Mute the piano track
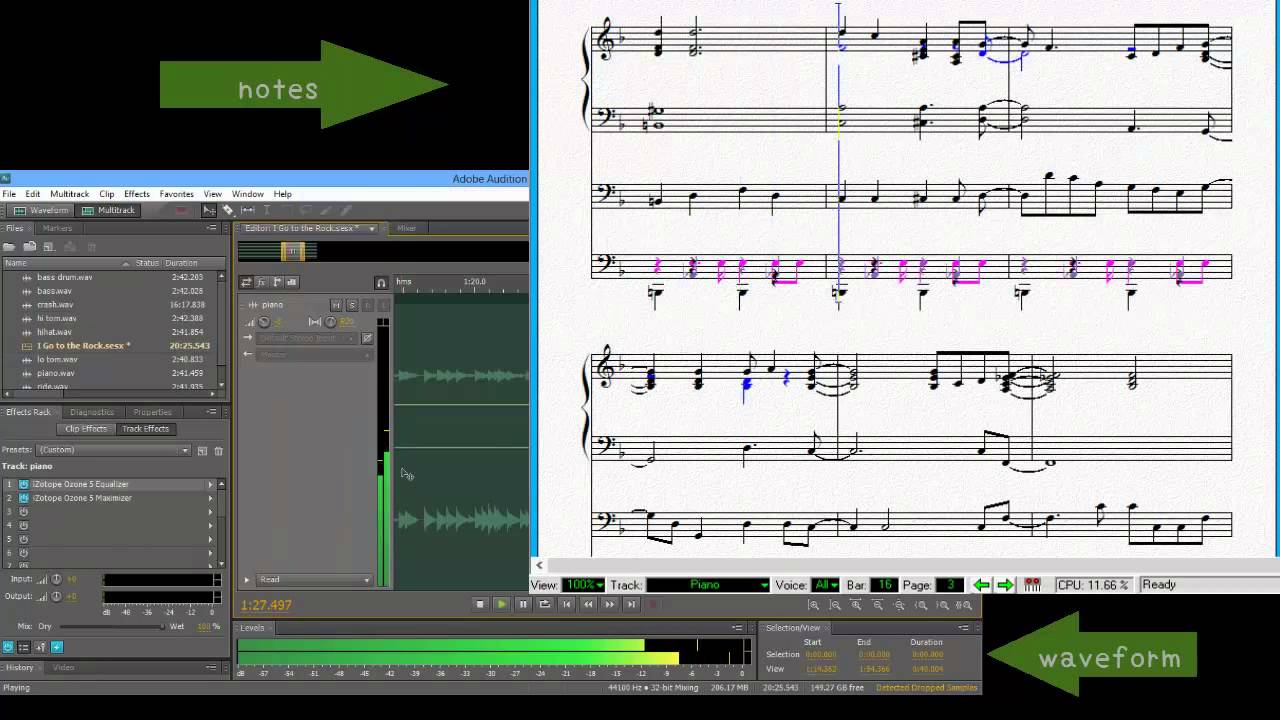The image size is (1280, 720). (x=336, y=305)
